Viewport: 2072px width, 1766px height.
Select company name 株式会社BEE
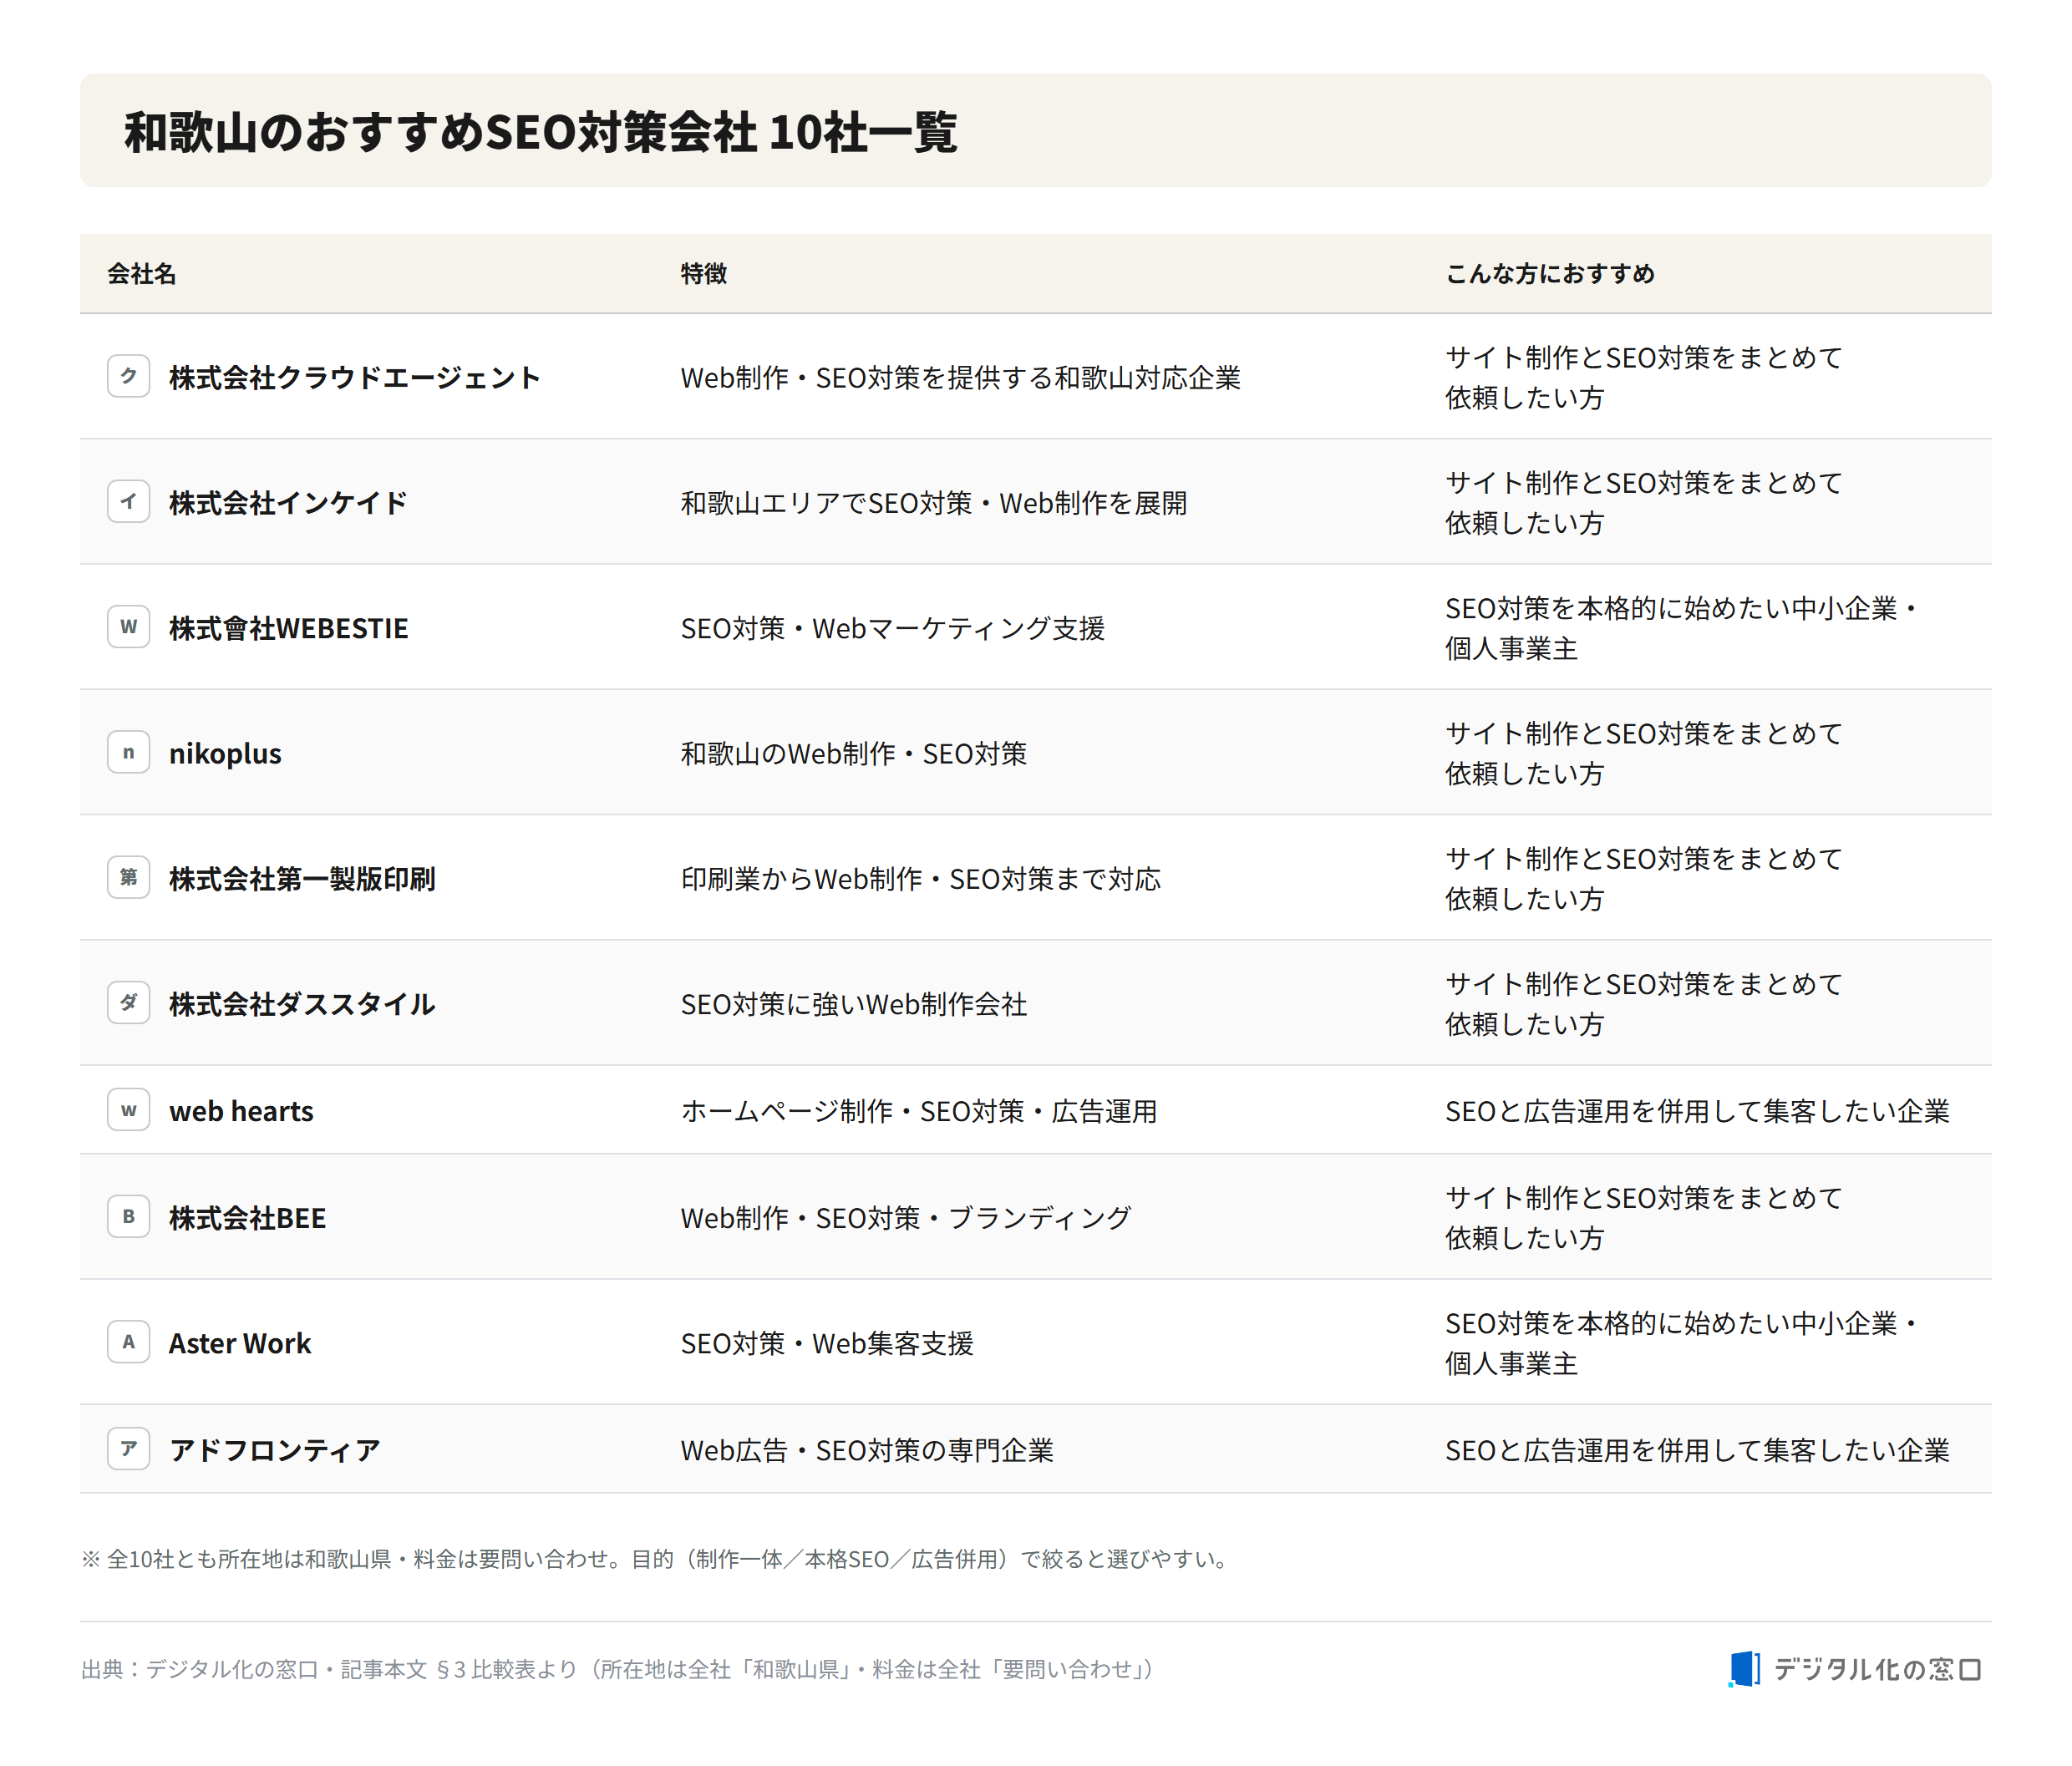pos(247,1217)
